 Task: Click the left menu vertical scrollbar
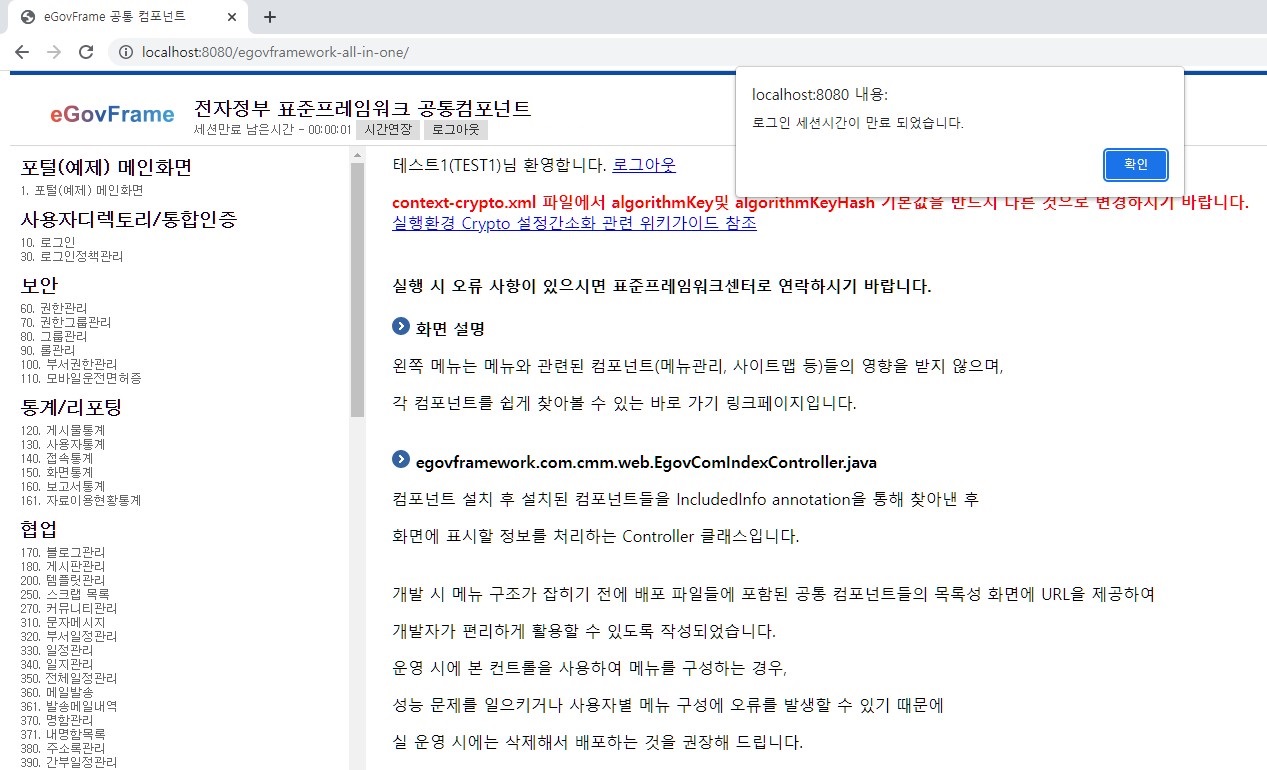click(357, 290)
